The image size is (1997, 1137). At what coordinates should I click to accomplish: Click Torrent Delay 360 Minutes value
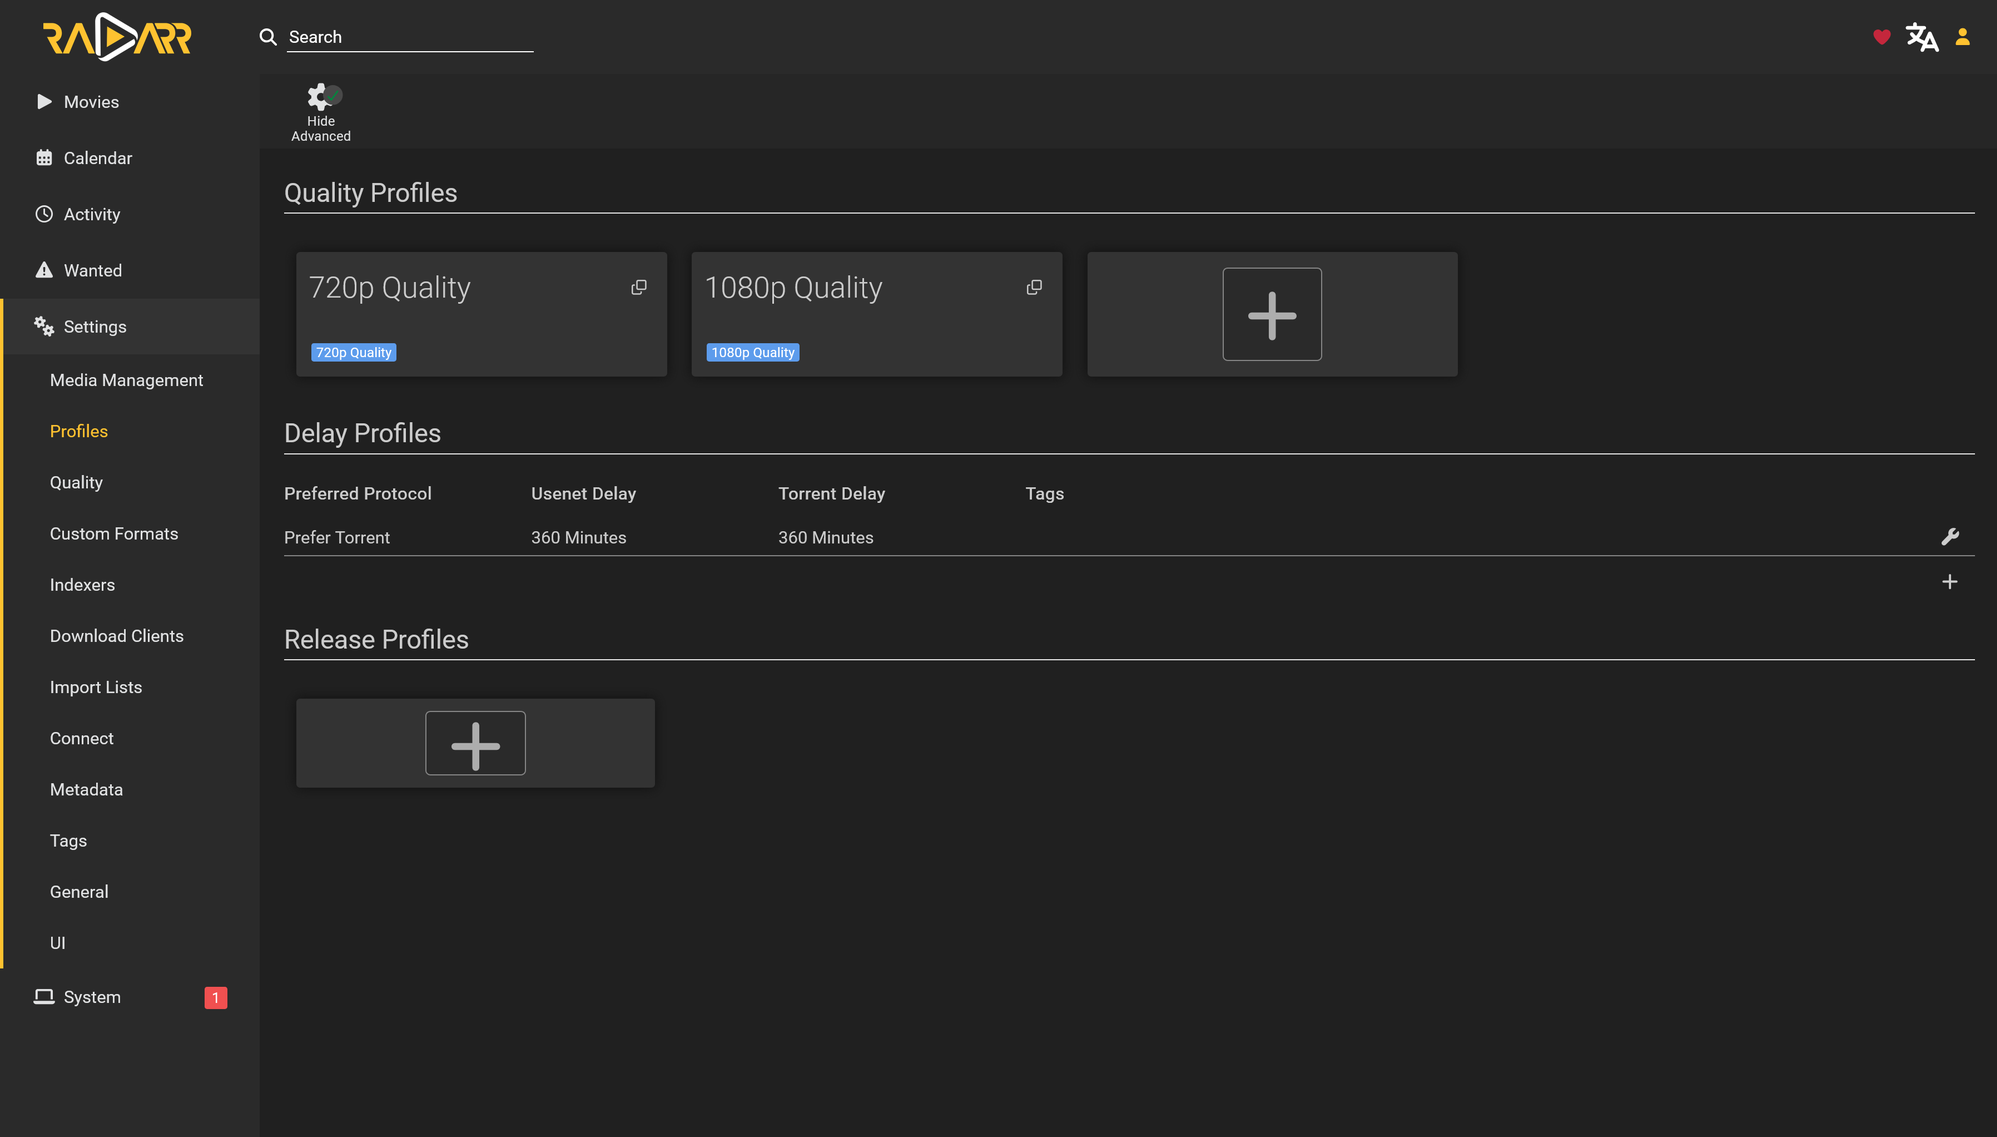coord(825,537)
